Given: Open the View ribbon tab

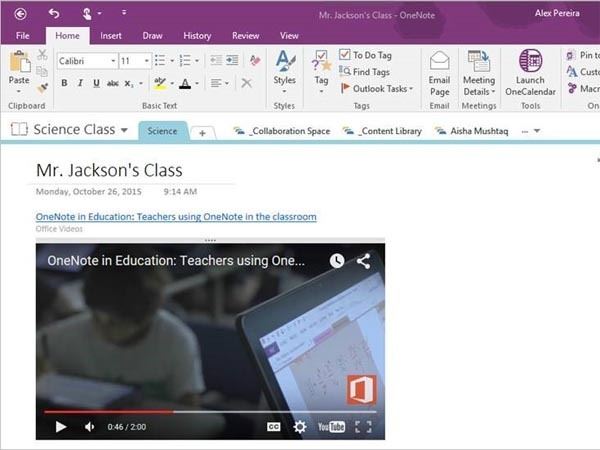Looking at the screenshot, I should coord(289,36).
